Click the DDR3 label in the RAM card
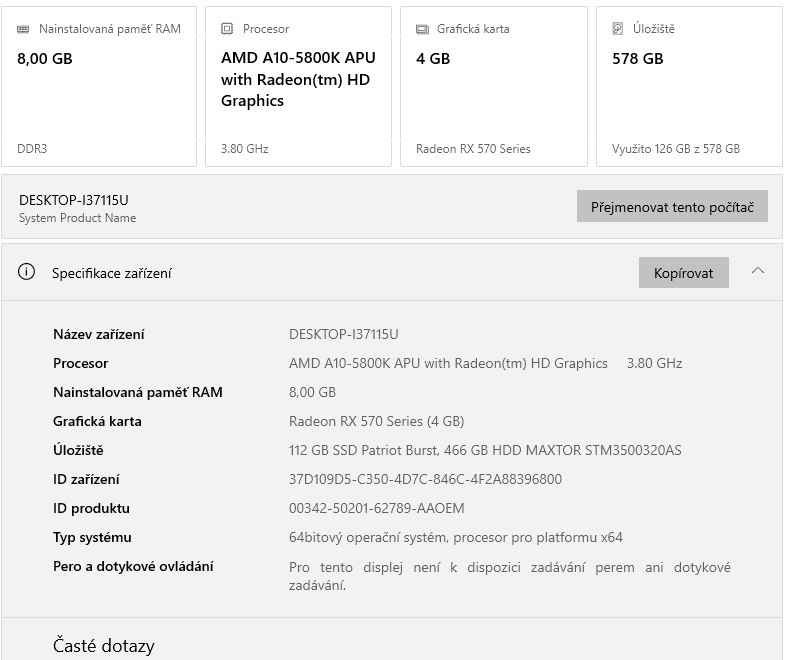793x660 pixels. coord(32,149)
